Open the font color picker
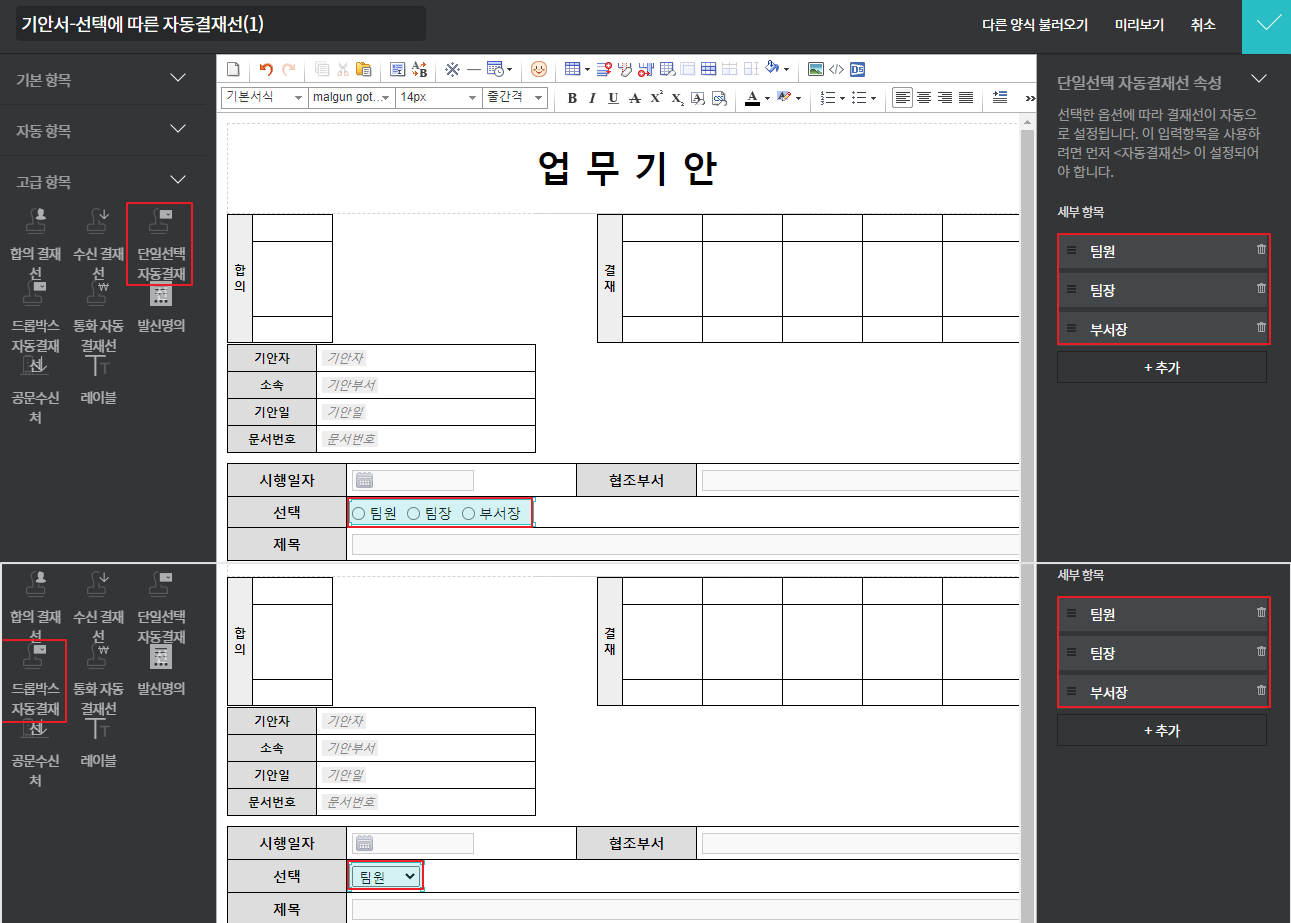This screenshot has width=1291, height=923. [753, 98]
